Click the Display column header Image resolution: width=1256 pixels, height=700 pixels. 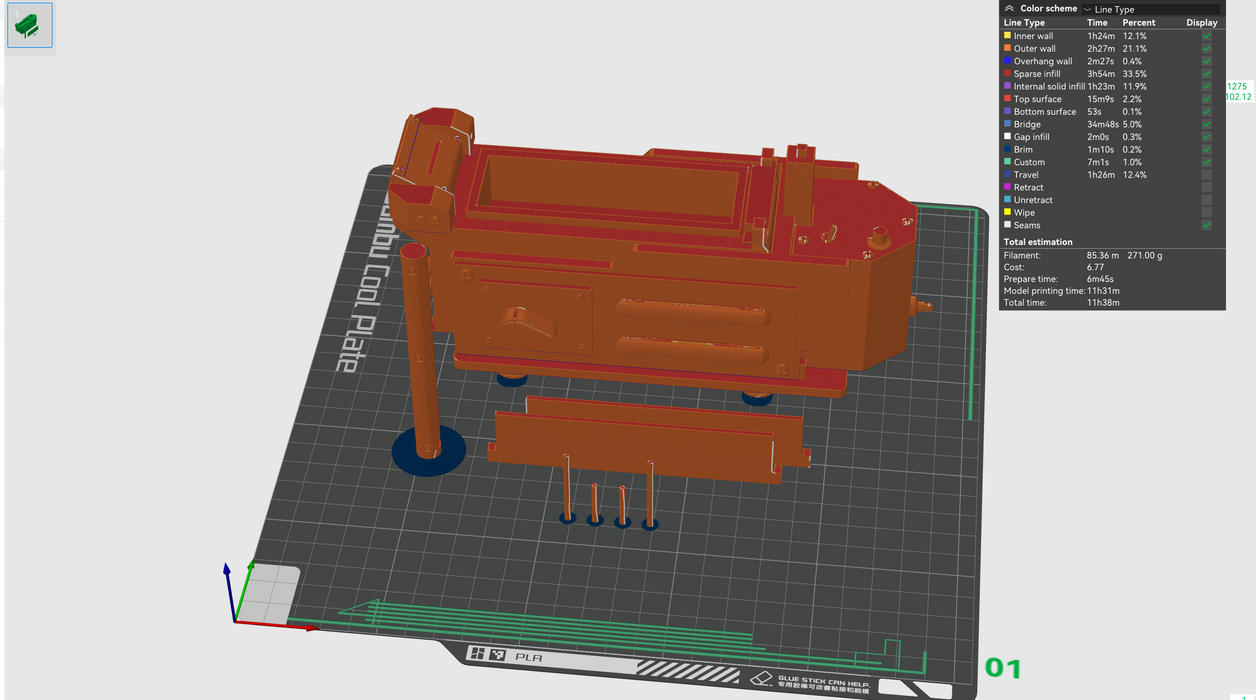(x=1201, y=22)
